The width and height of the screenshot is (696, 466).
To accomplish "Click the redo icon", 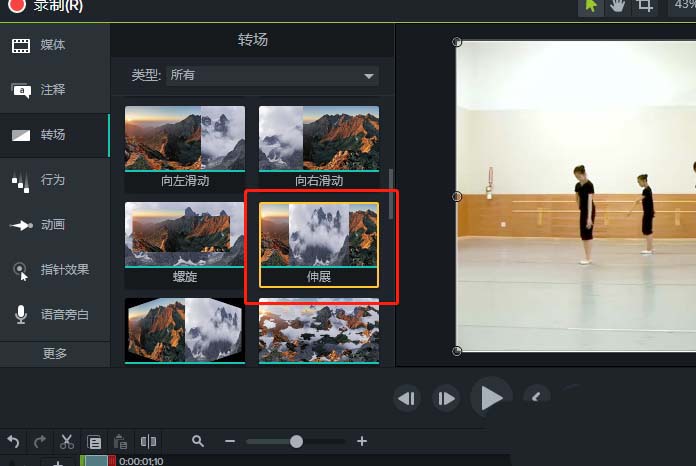I will (40, 442).
